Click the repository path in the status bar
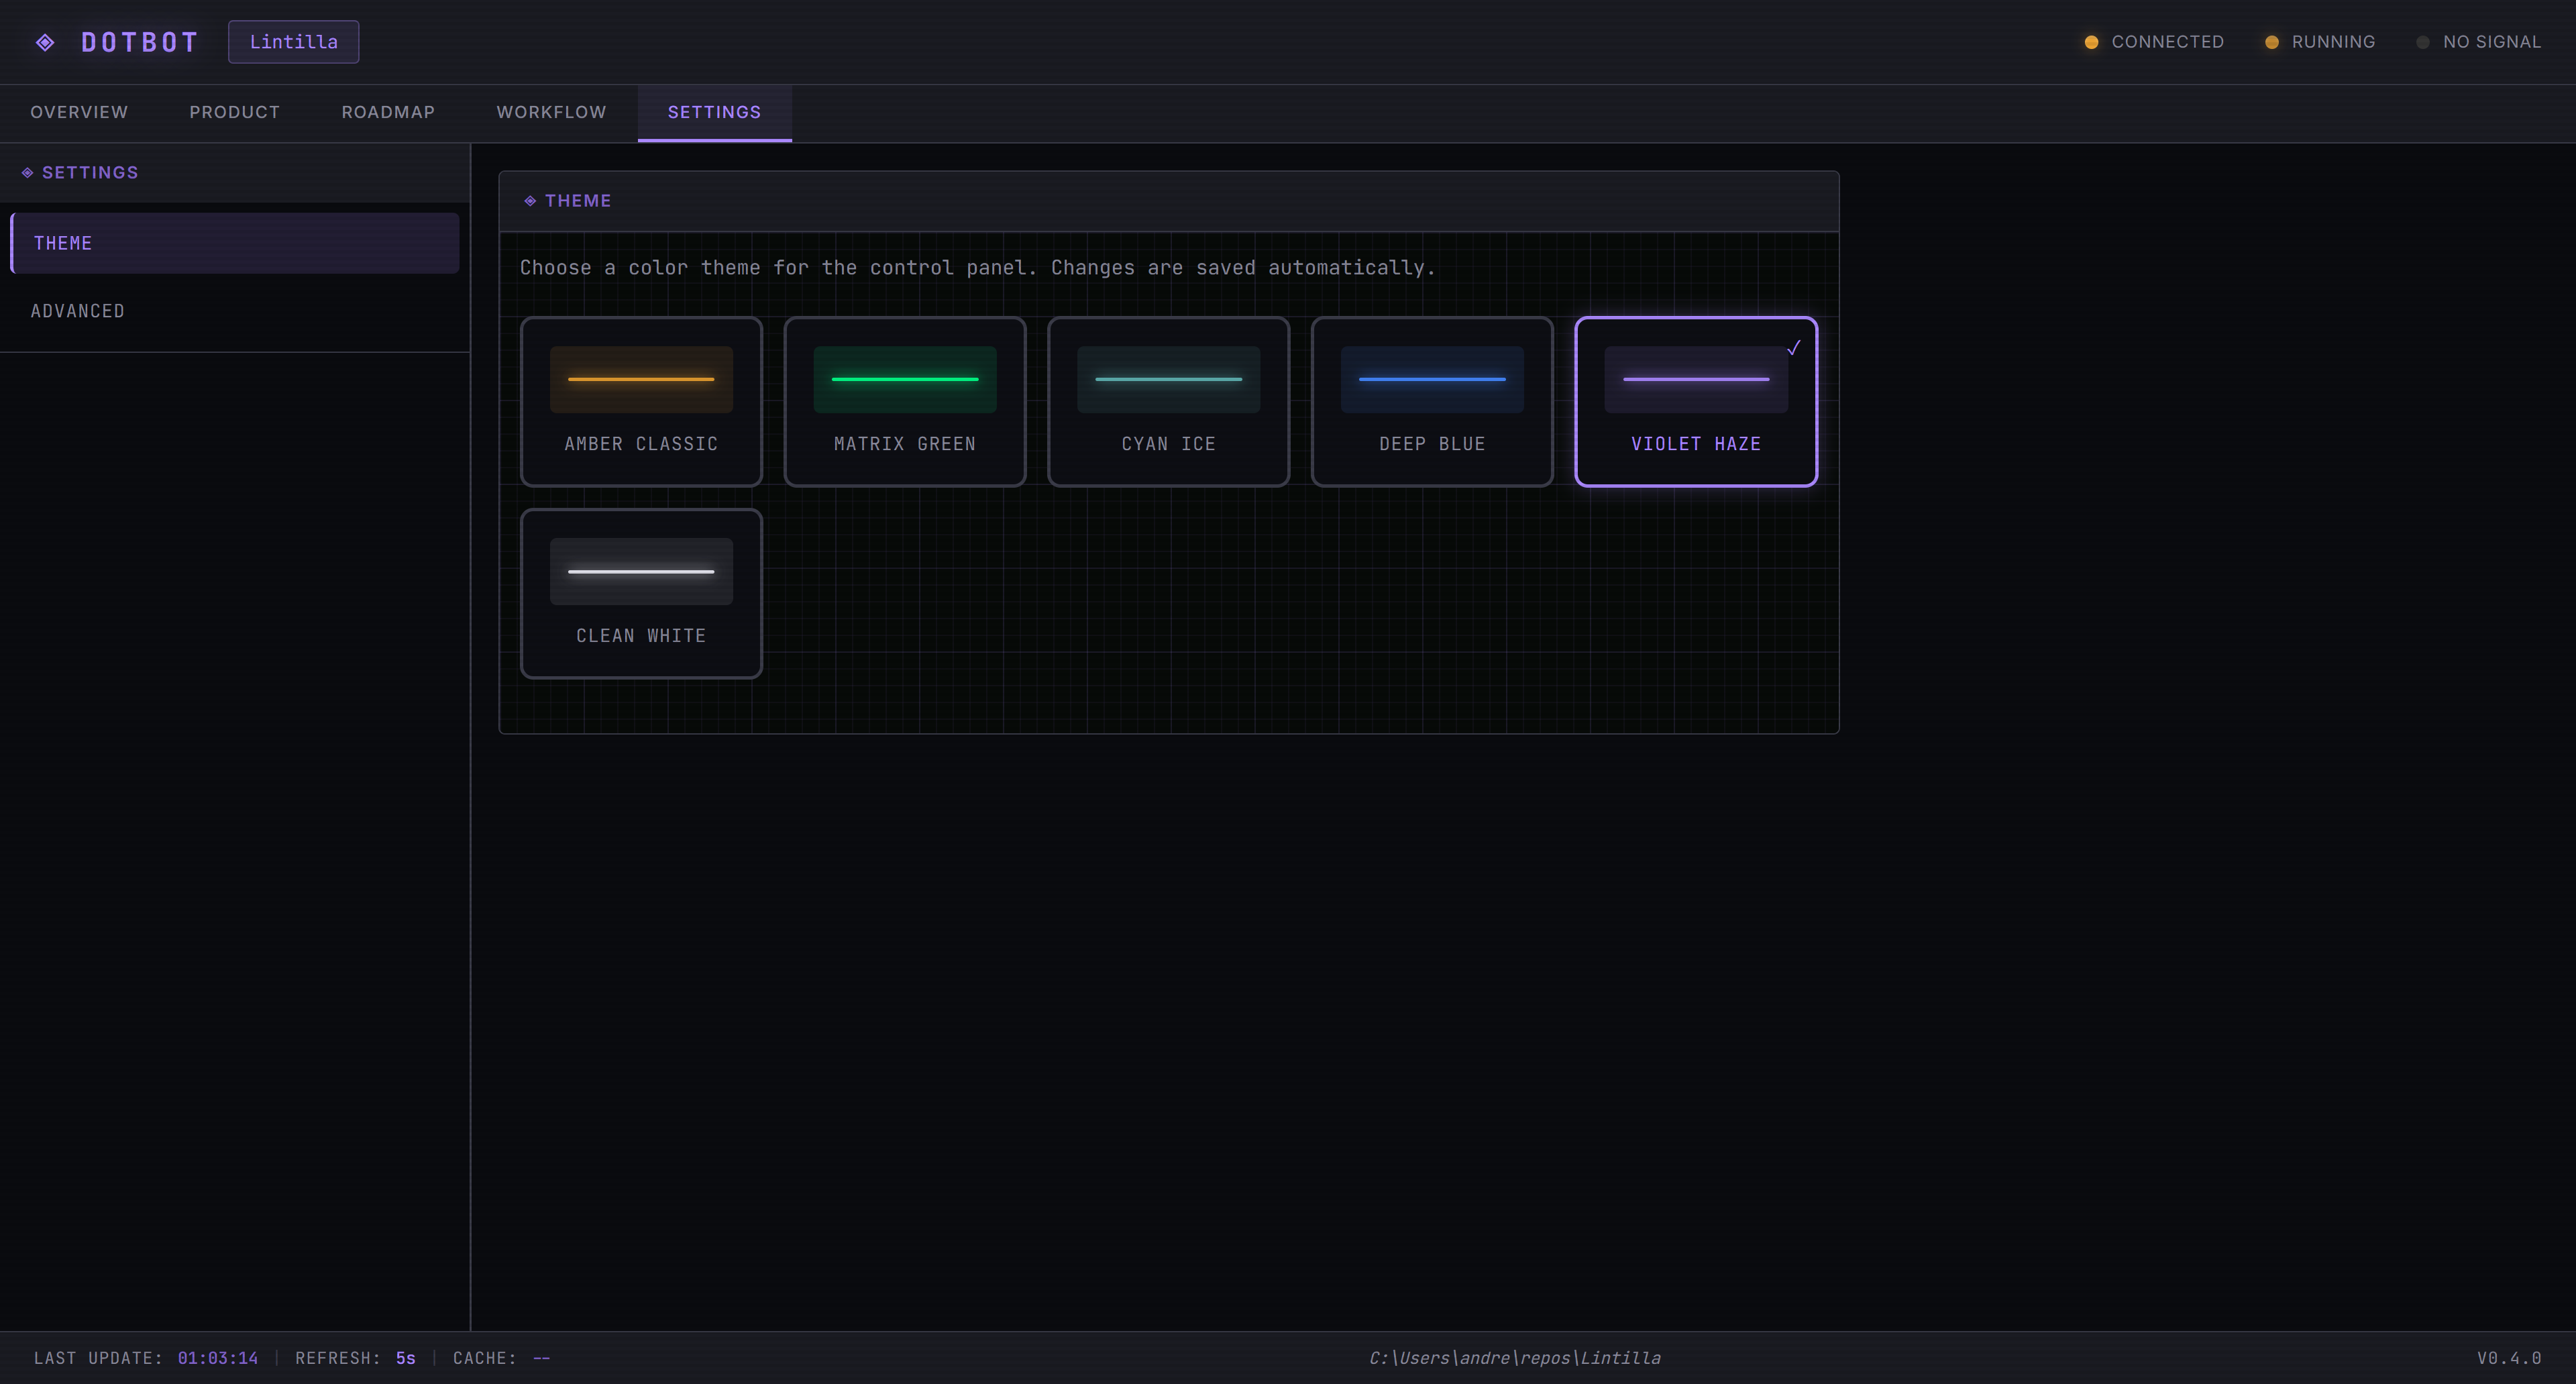This screenshot has height=1384, width=2576. click(1515, 1358)
